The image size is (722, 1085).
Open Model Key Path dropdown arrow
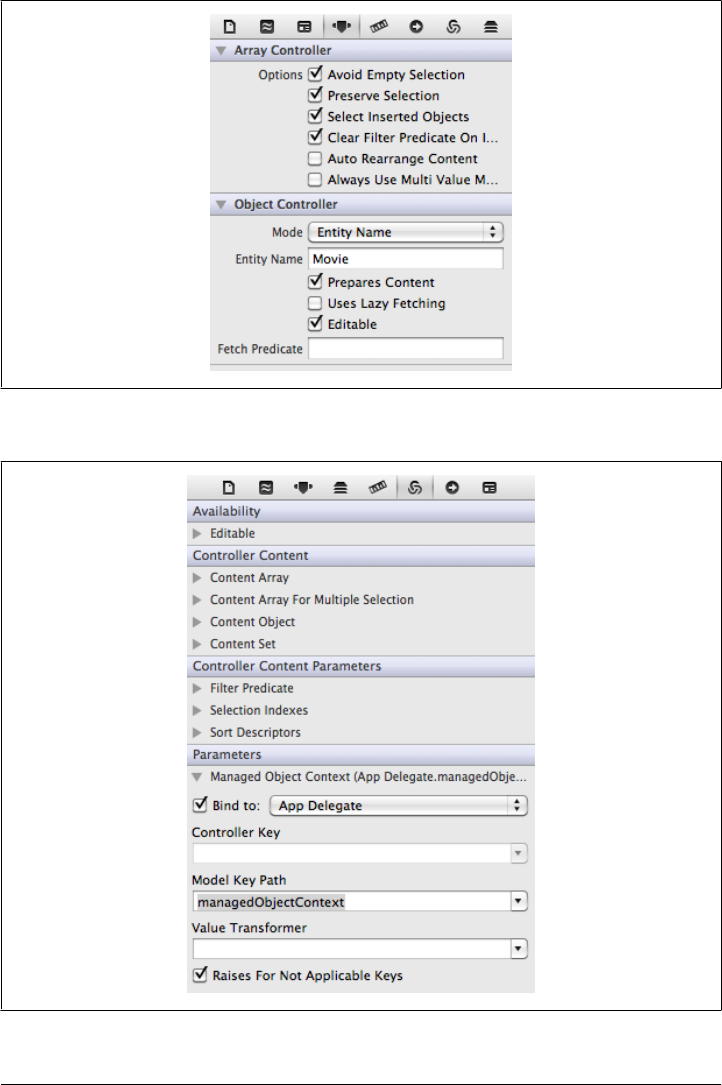click(x=518, y=902)
